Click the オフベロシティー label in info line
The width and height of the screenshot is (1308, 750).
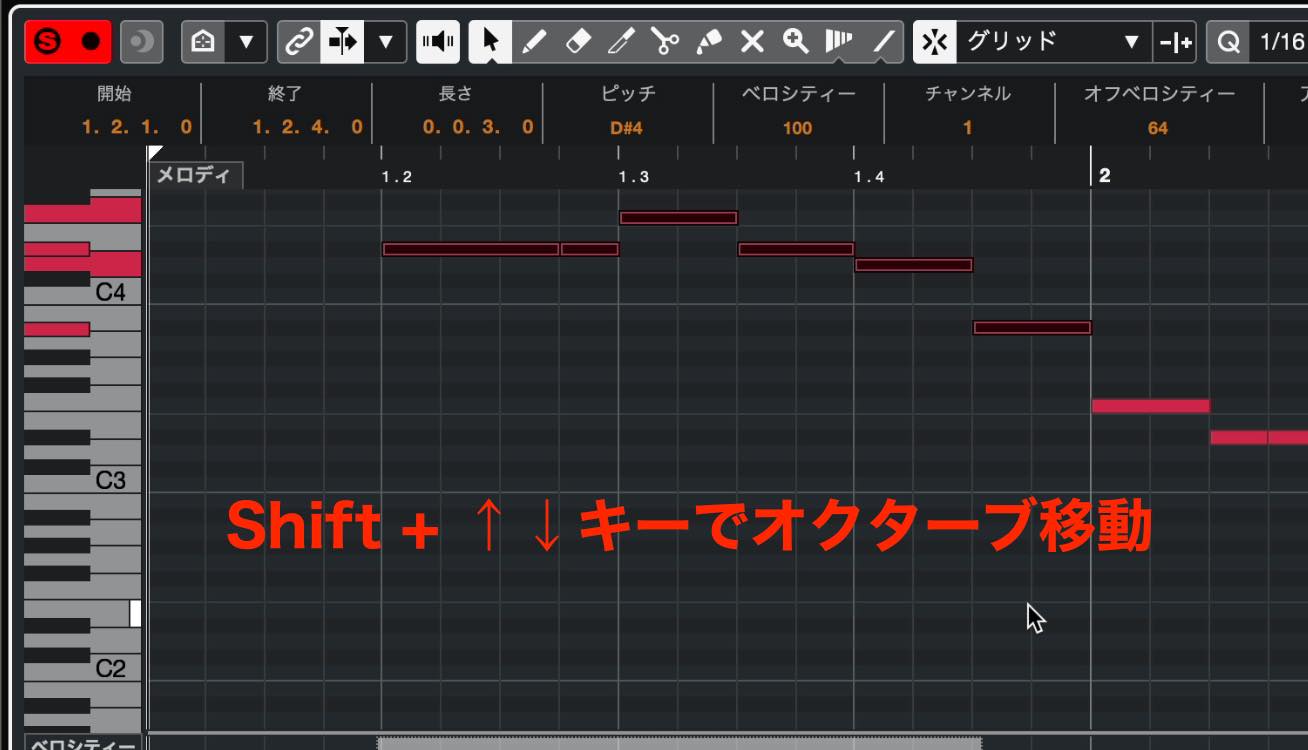tap(1160, 94)
